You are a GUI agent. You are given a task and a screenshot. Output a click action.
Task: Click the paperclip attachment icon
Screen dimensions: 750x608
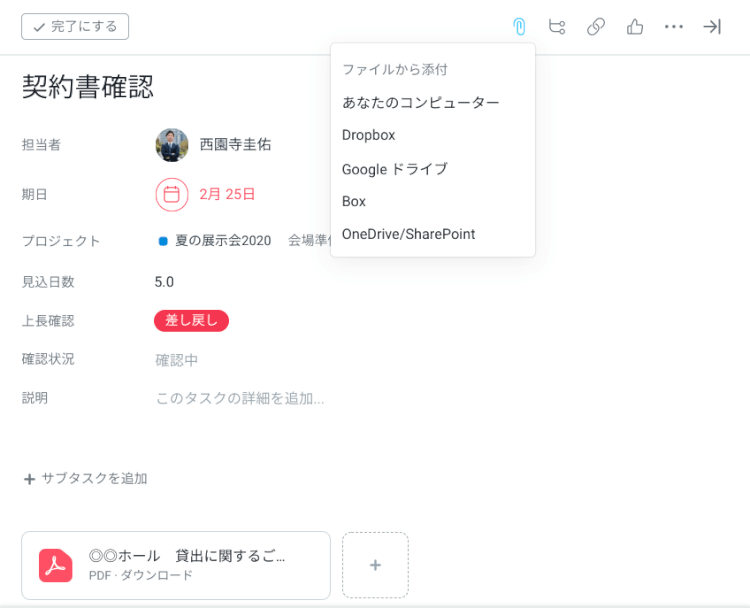coord(519,27)
